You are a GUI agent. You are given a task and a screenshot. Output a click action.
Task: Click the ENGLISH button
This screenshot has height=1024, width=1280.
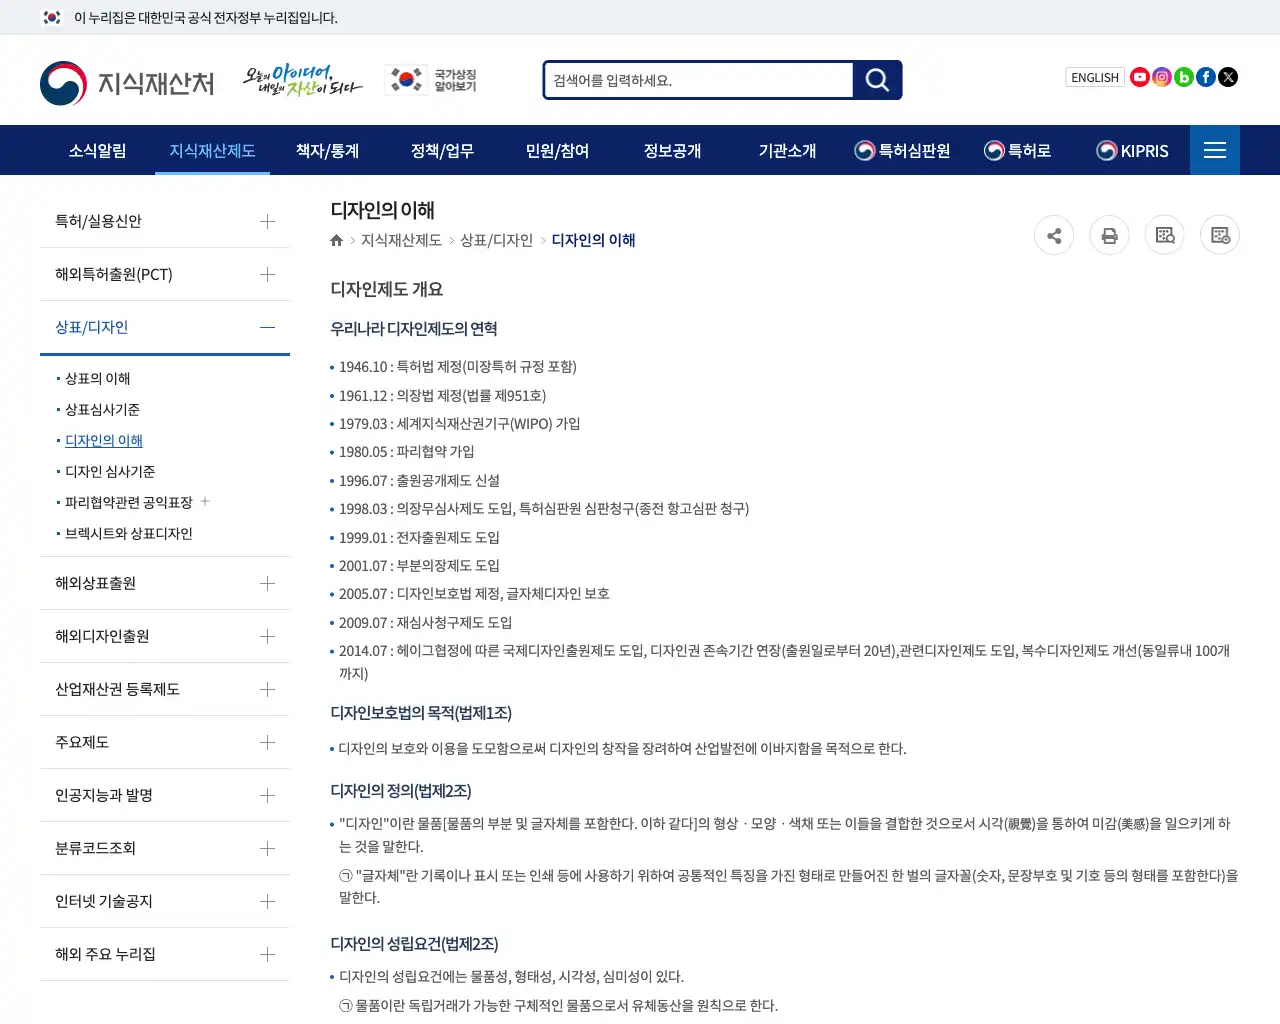[1094, 77]
